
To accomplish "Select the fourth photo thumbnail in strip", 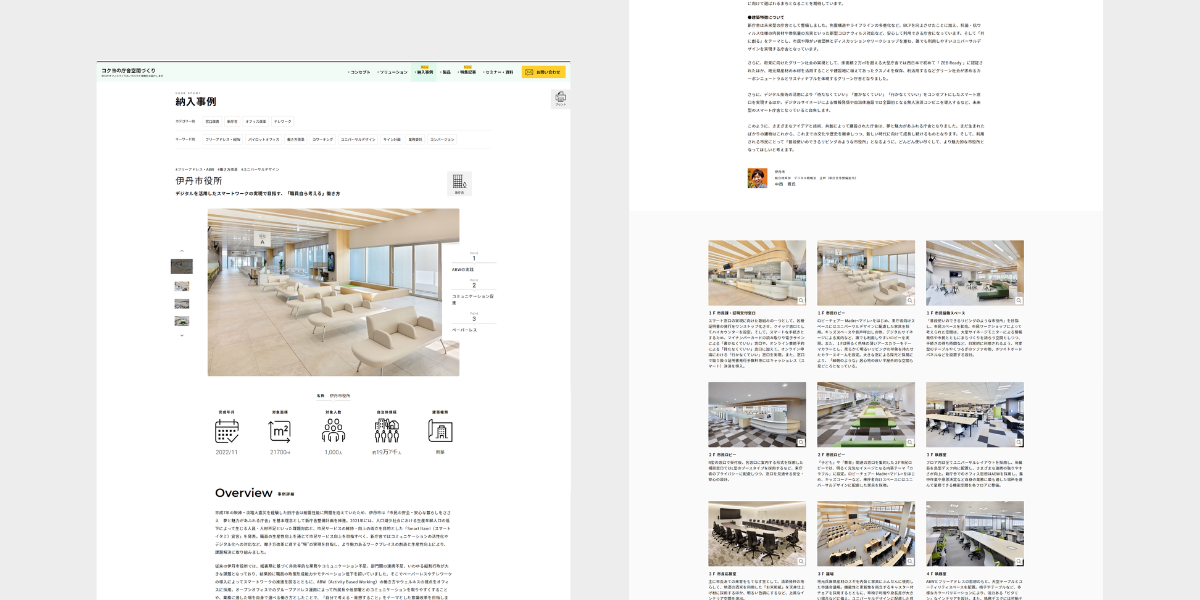I will pos(182,321).
